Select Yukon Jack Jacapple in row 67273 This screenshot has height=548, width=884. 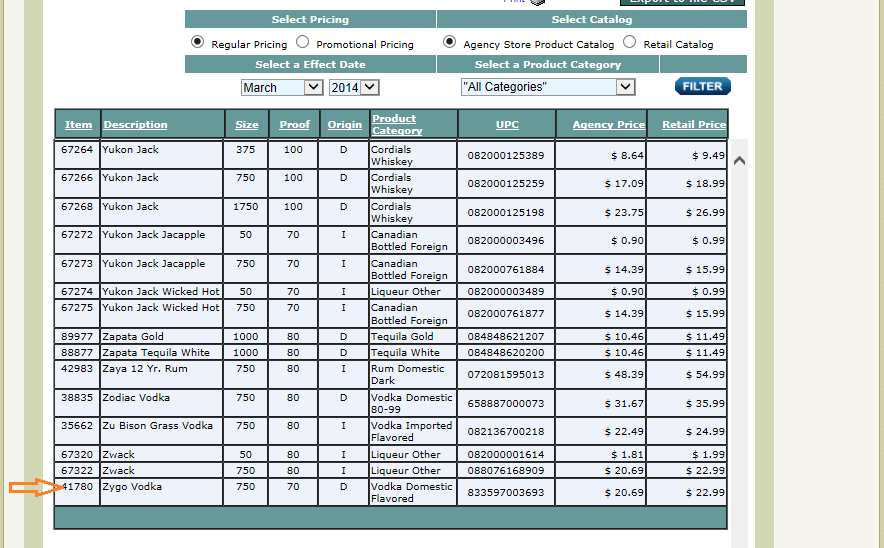154,263
